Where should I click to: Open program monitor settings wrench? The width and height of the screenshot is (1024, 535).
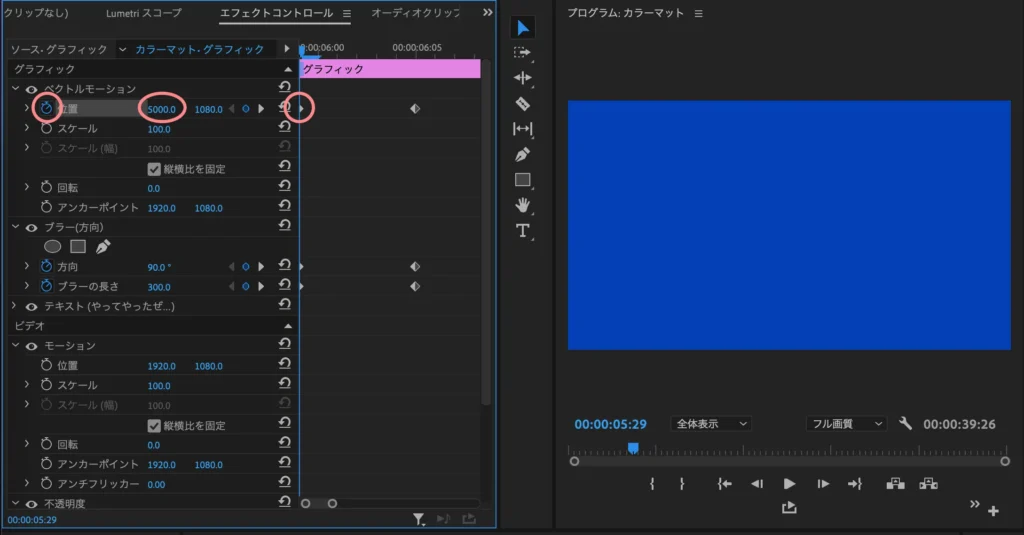click(905, 423)
